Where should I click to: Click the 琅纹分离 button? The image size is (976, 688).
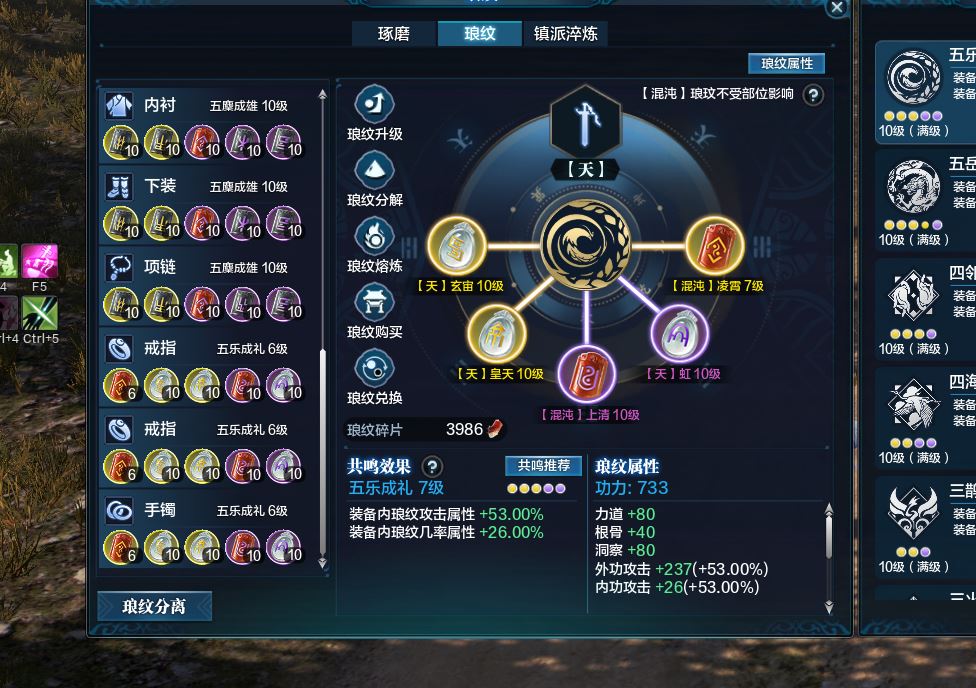(154, 606)
